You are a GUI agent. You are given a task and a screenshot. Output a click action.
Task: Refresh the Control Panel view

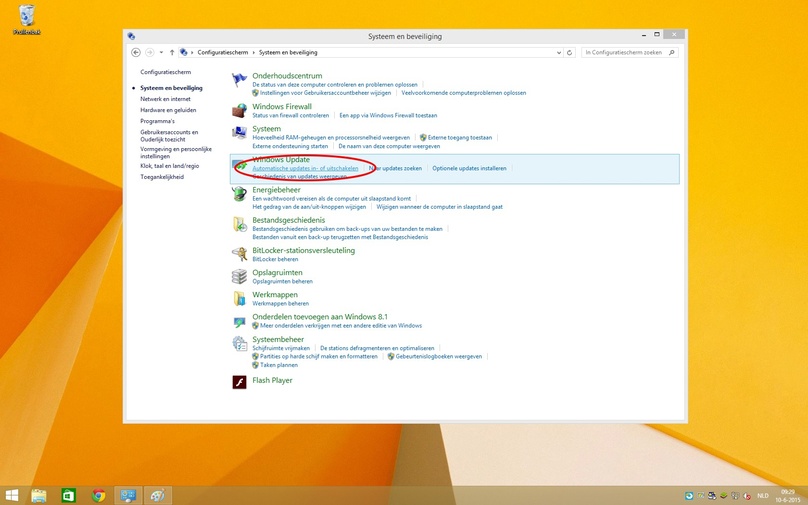[569, 52]
